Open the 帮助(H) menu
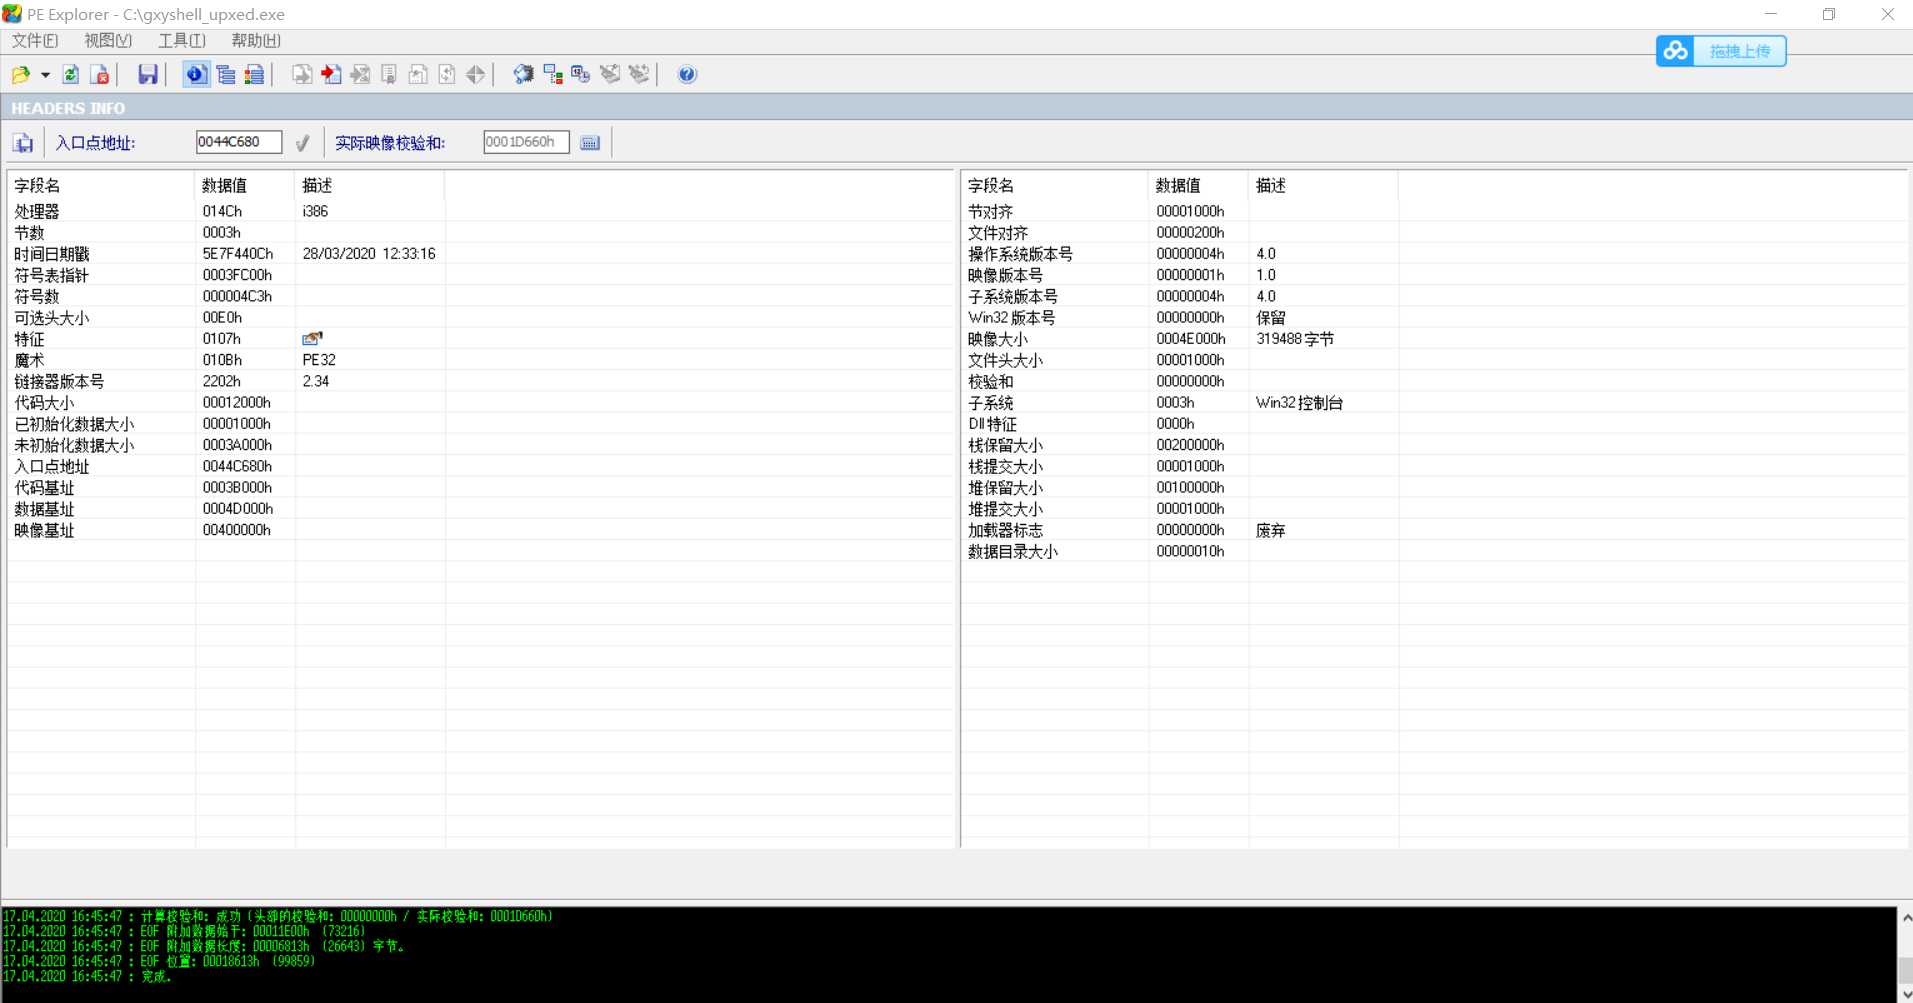 click(x=256, y=41)
